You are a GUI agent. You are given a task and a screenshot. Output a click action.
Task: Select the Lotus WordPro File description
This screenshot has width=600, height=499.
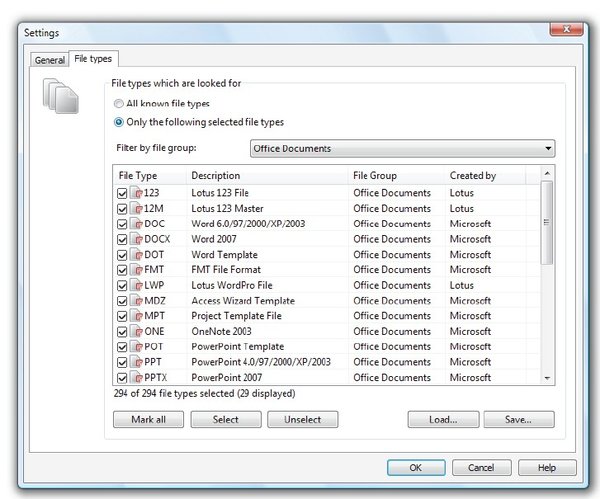pyautogui.click(x=232, y=286)
